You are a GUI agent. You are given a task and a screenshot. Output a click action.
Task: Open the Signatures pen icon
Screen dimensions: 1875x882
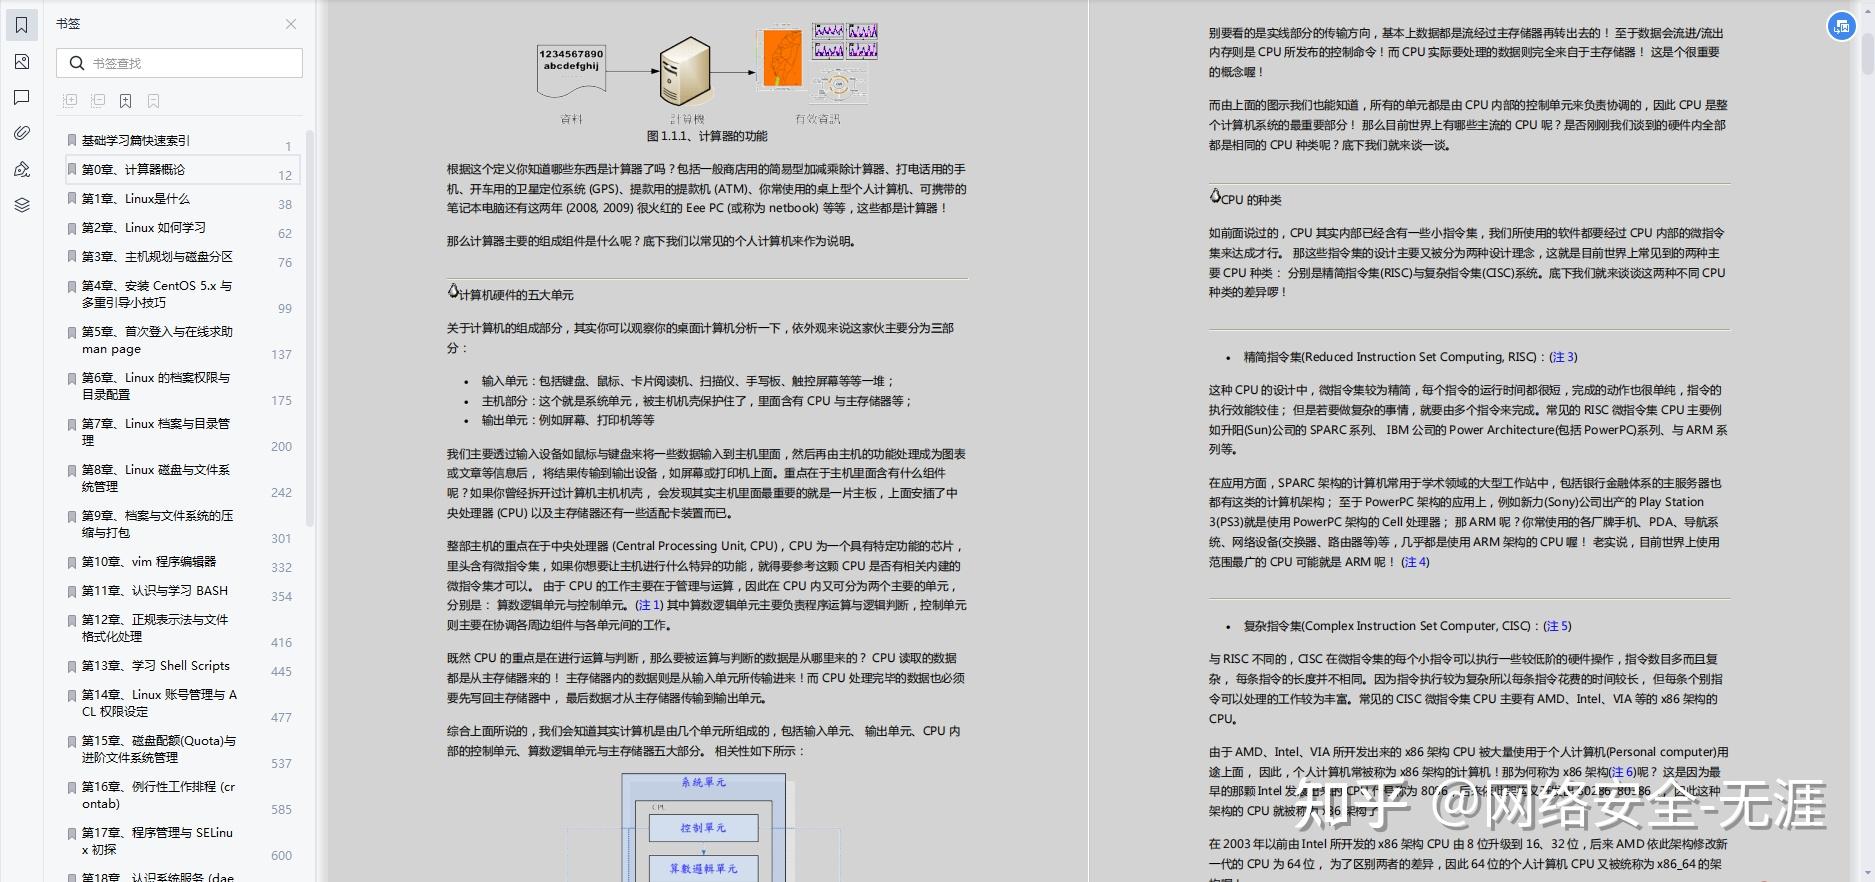click(22, 169)
